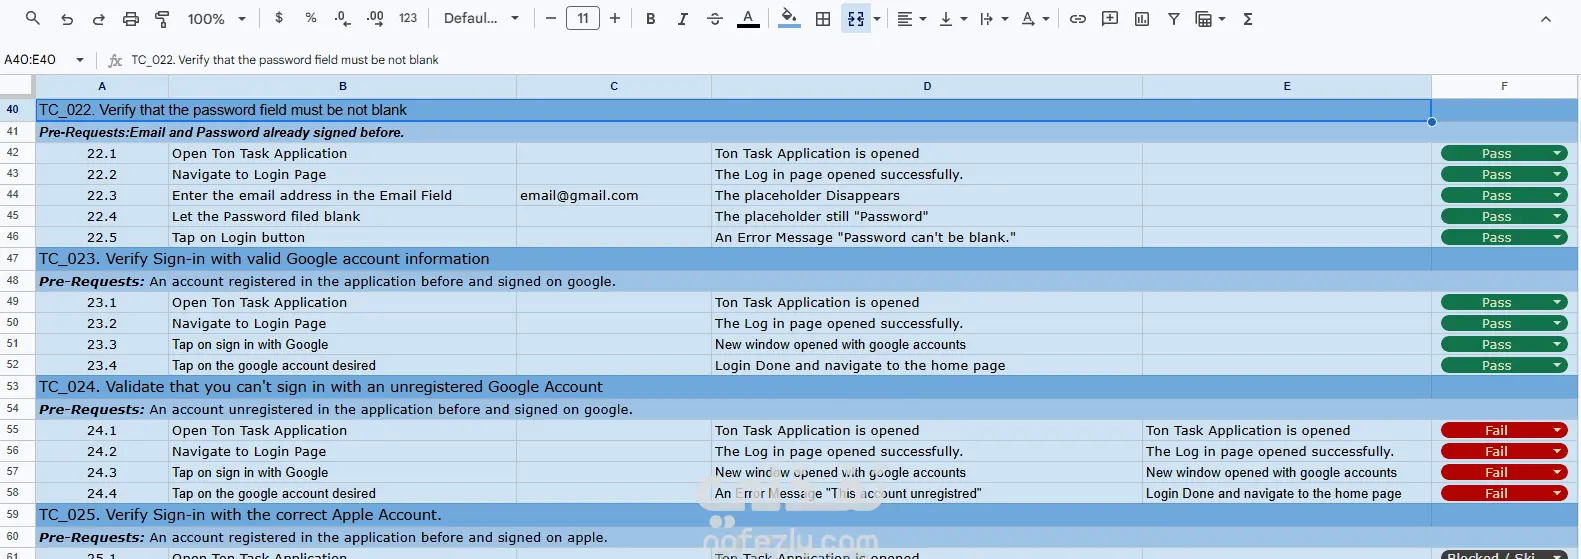
Task: Open the Pass dropdown for step 22.1
Action: tap(1504, 153)
